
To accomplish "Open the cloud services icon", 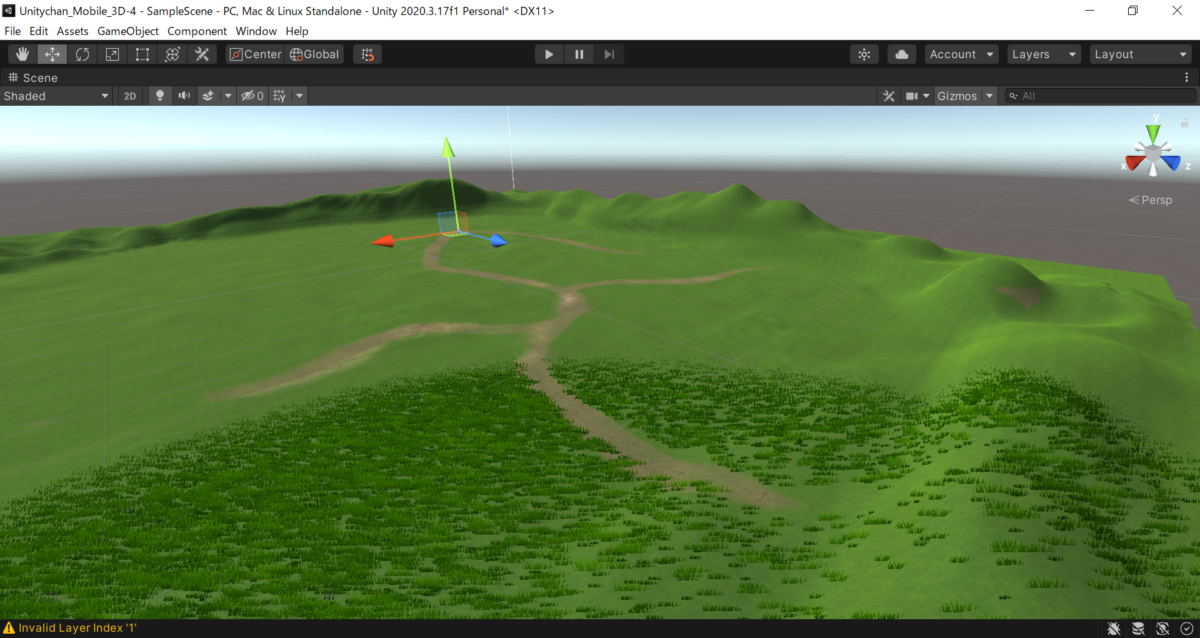I will point(902,54).
